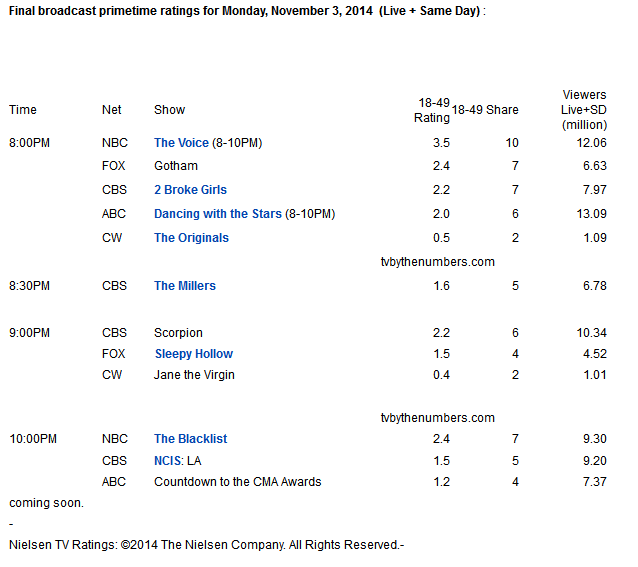Viewport: 638px width, 567px height.
Task: Click the 18-49 Share column header
Action: click(485, 110)
